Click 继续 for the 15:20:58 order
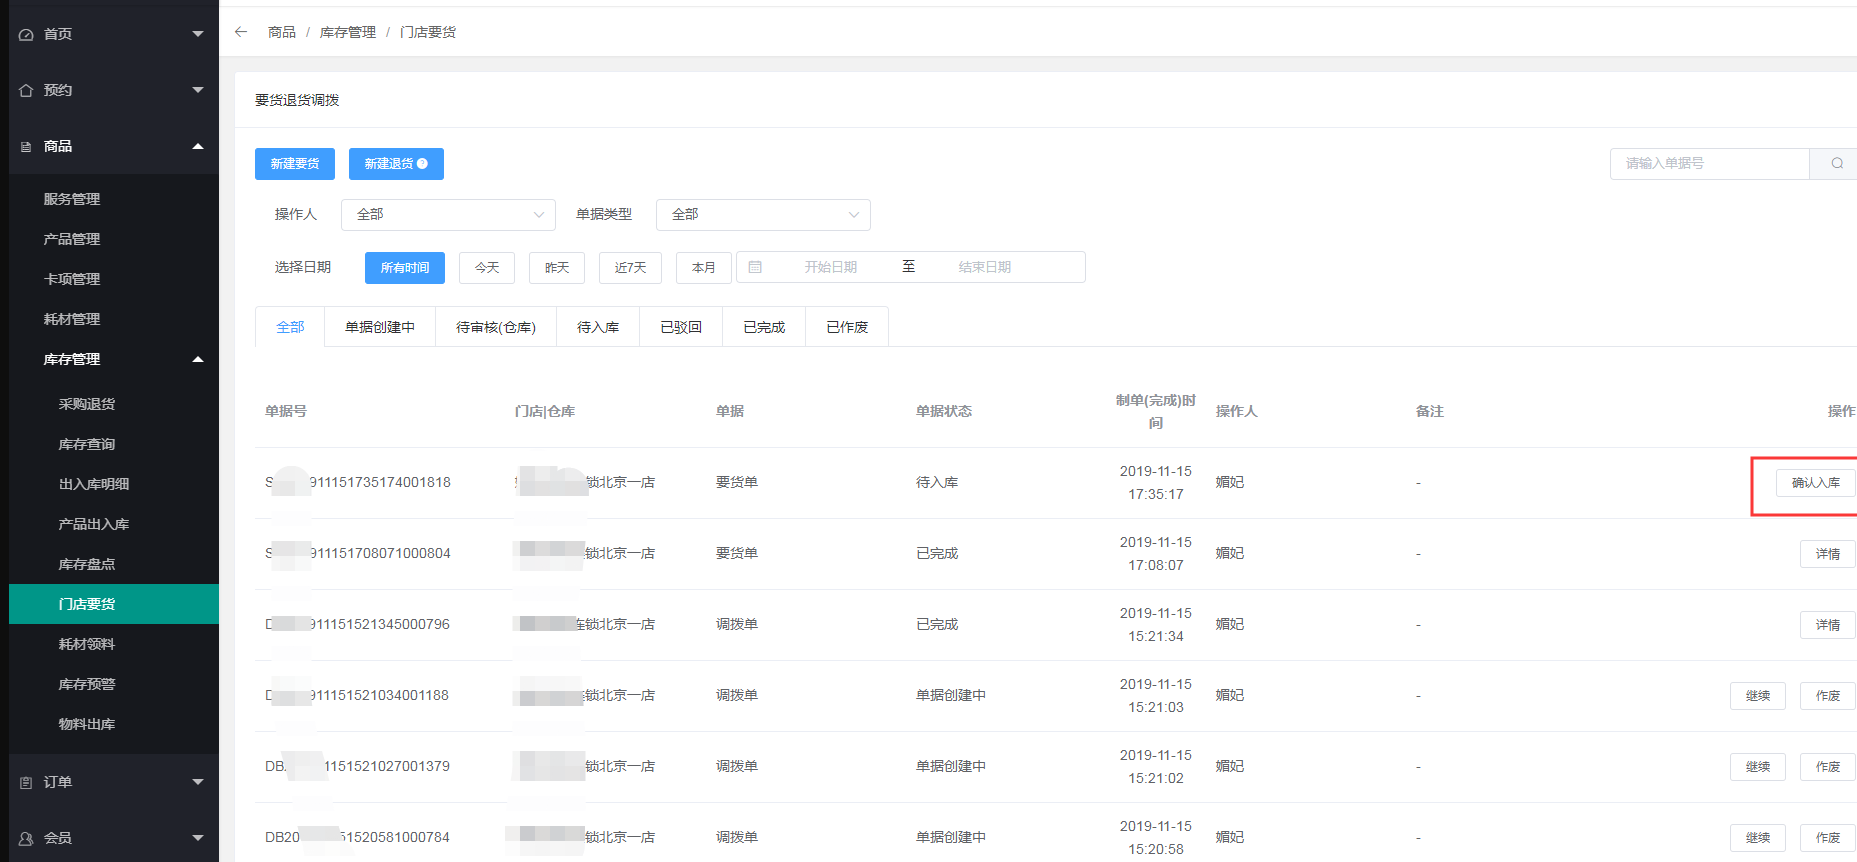This screenshot has width=1857, height=862. [x=1758, y=838]
